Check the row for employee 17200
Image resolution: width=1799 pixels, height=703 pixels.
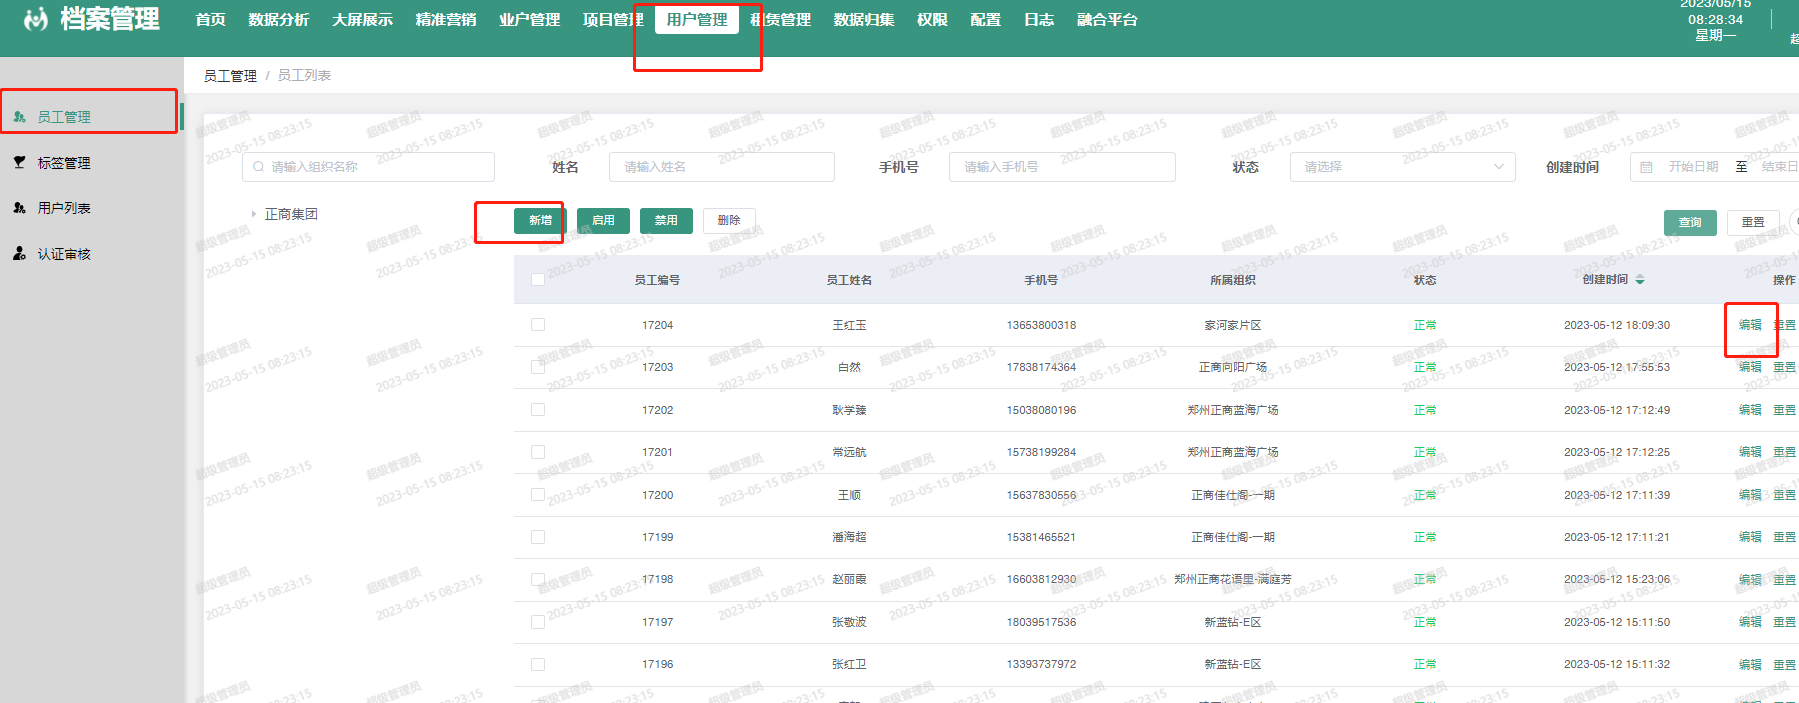pos(538,495)
